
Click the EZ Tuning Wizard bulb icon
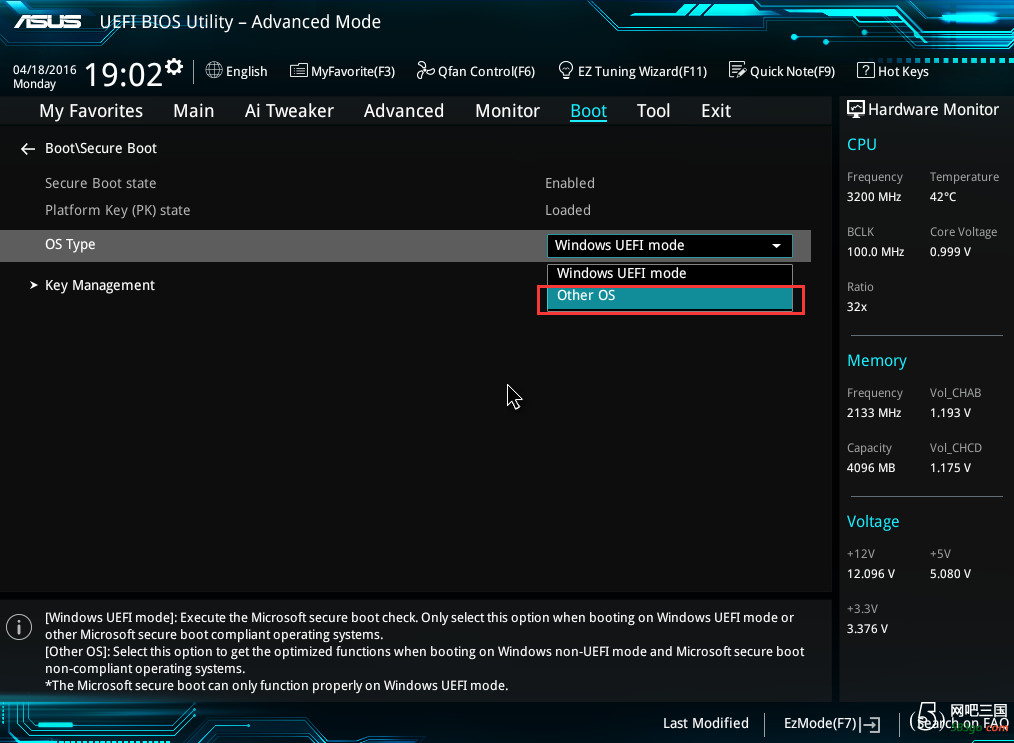(x=565, y=70)
